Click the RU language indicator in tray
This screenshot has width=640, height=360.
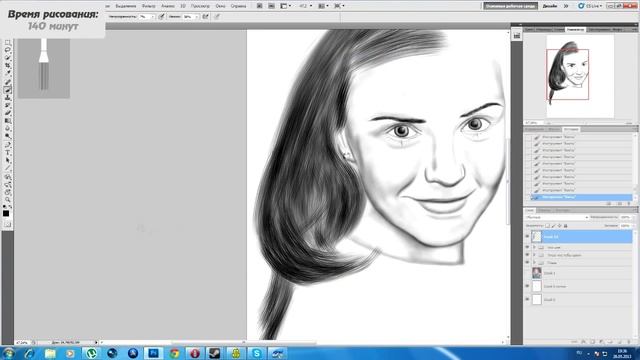579,353
